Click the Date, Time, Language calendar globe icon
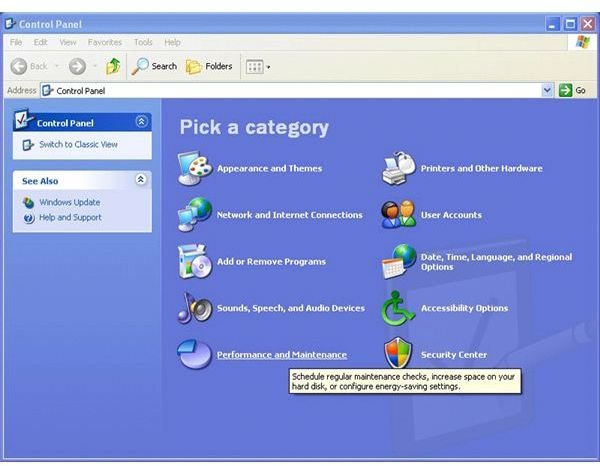This screenshot has width=600, height=466. click(399, 261)
